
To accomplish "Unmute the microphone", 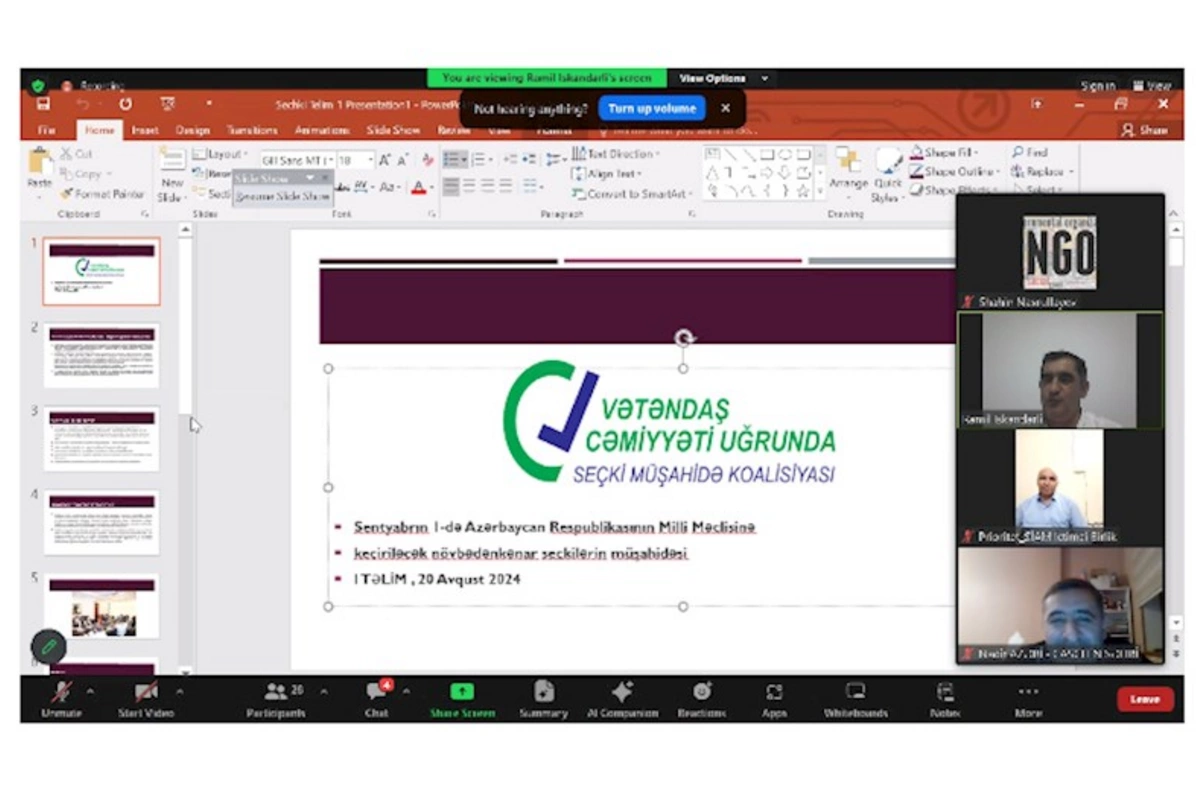I will 62,698.
